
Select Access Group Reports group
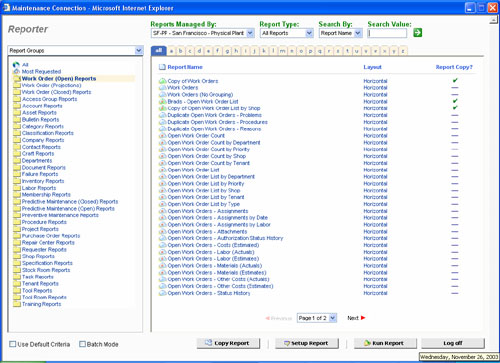pos(49,99)
